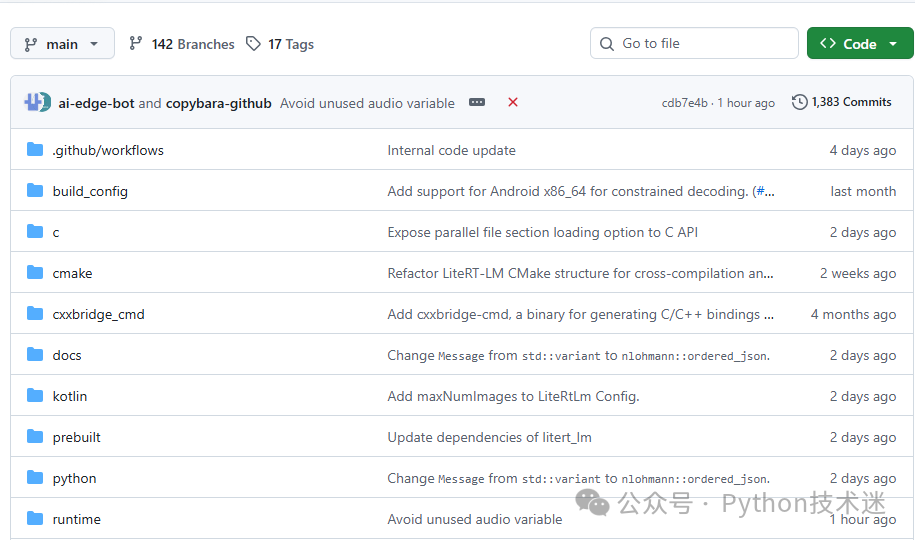915x540 pixels.
Task: Click the branches icon next to 142 Branches
Action: coord(135,43)
